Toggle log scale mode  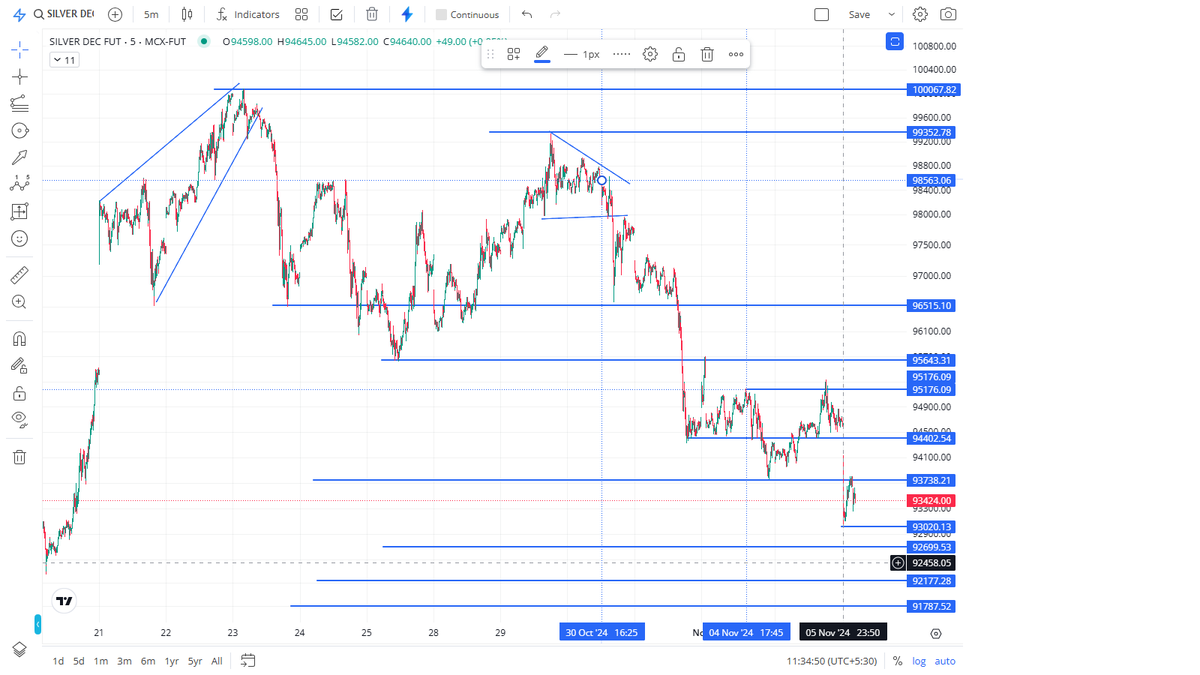pyautogui.click(x=919, y=661)
